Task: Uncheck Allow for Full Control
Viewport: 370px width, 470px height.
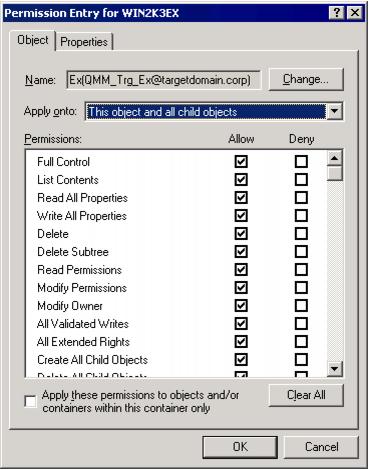Action: click(241, 162)
